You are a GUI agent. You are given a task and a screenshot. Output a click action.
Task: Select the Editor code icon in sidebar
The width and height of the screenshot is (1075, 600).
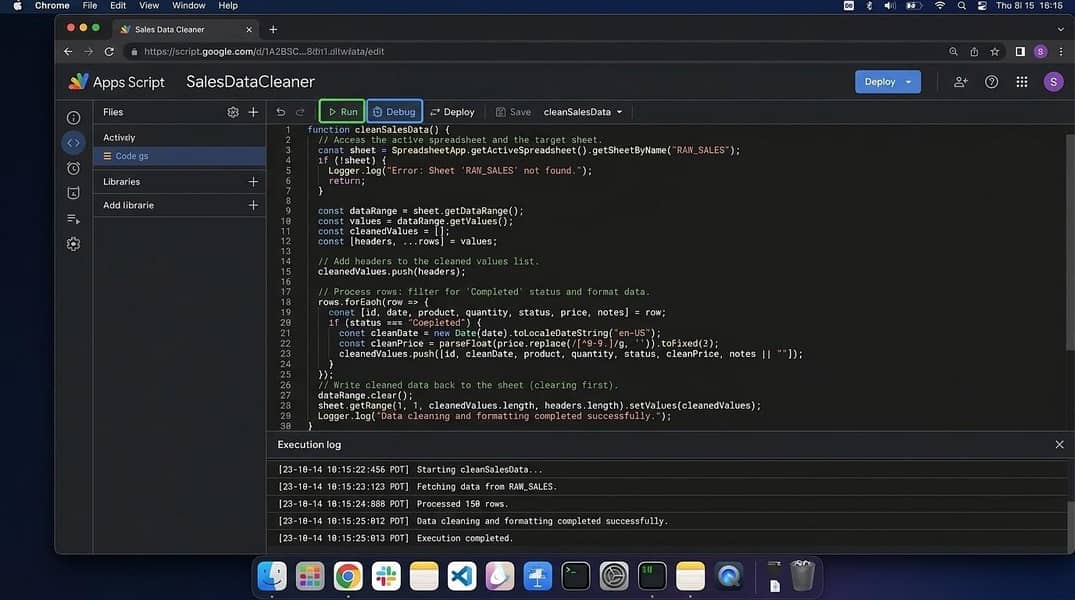pyautogui.click(x=73, y=143)
